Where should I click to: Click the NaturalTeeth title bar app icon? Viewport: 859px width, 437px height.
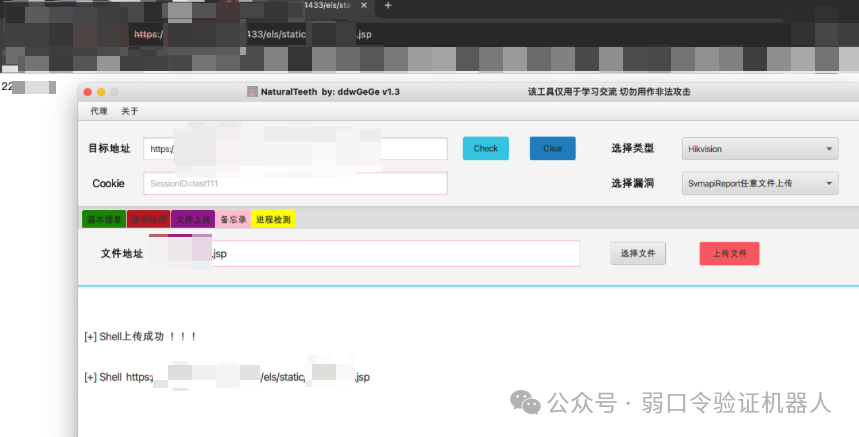point(252,92)
